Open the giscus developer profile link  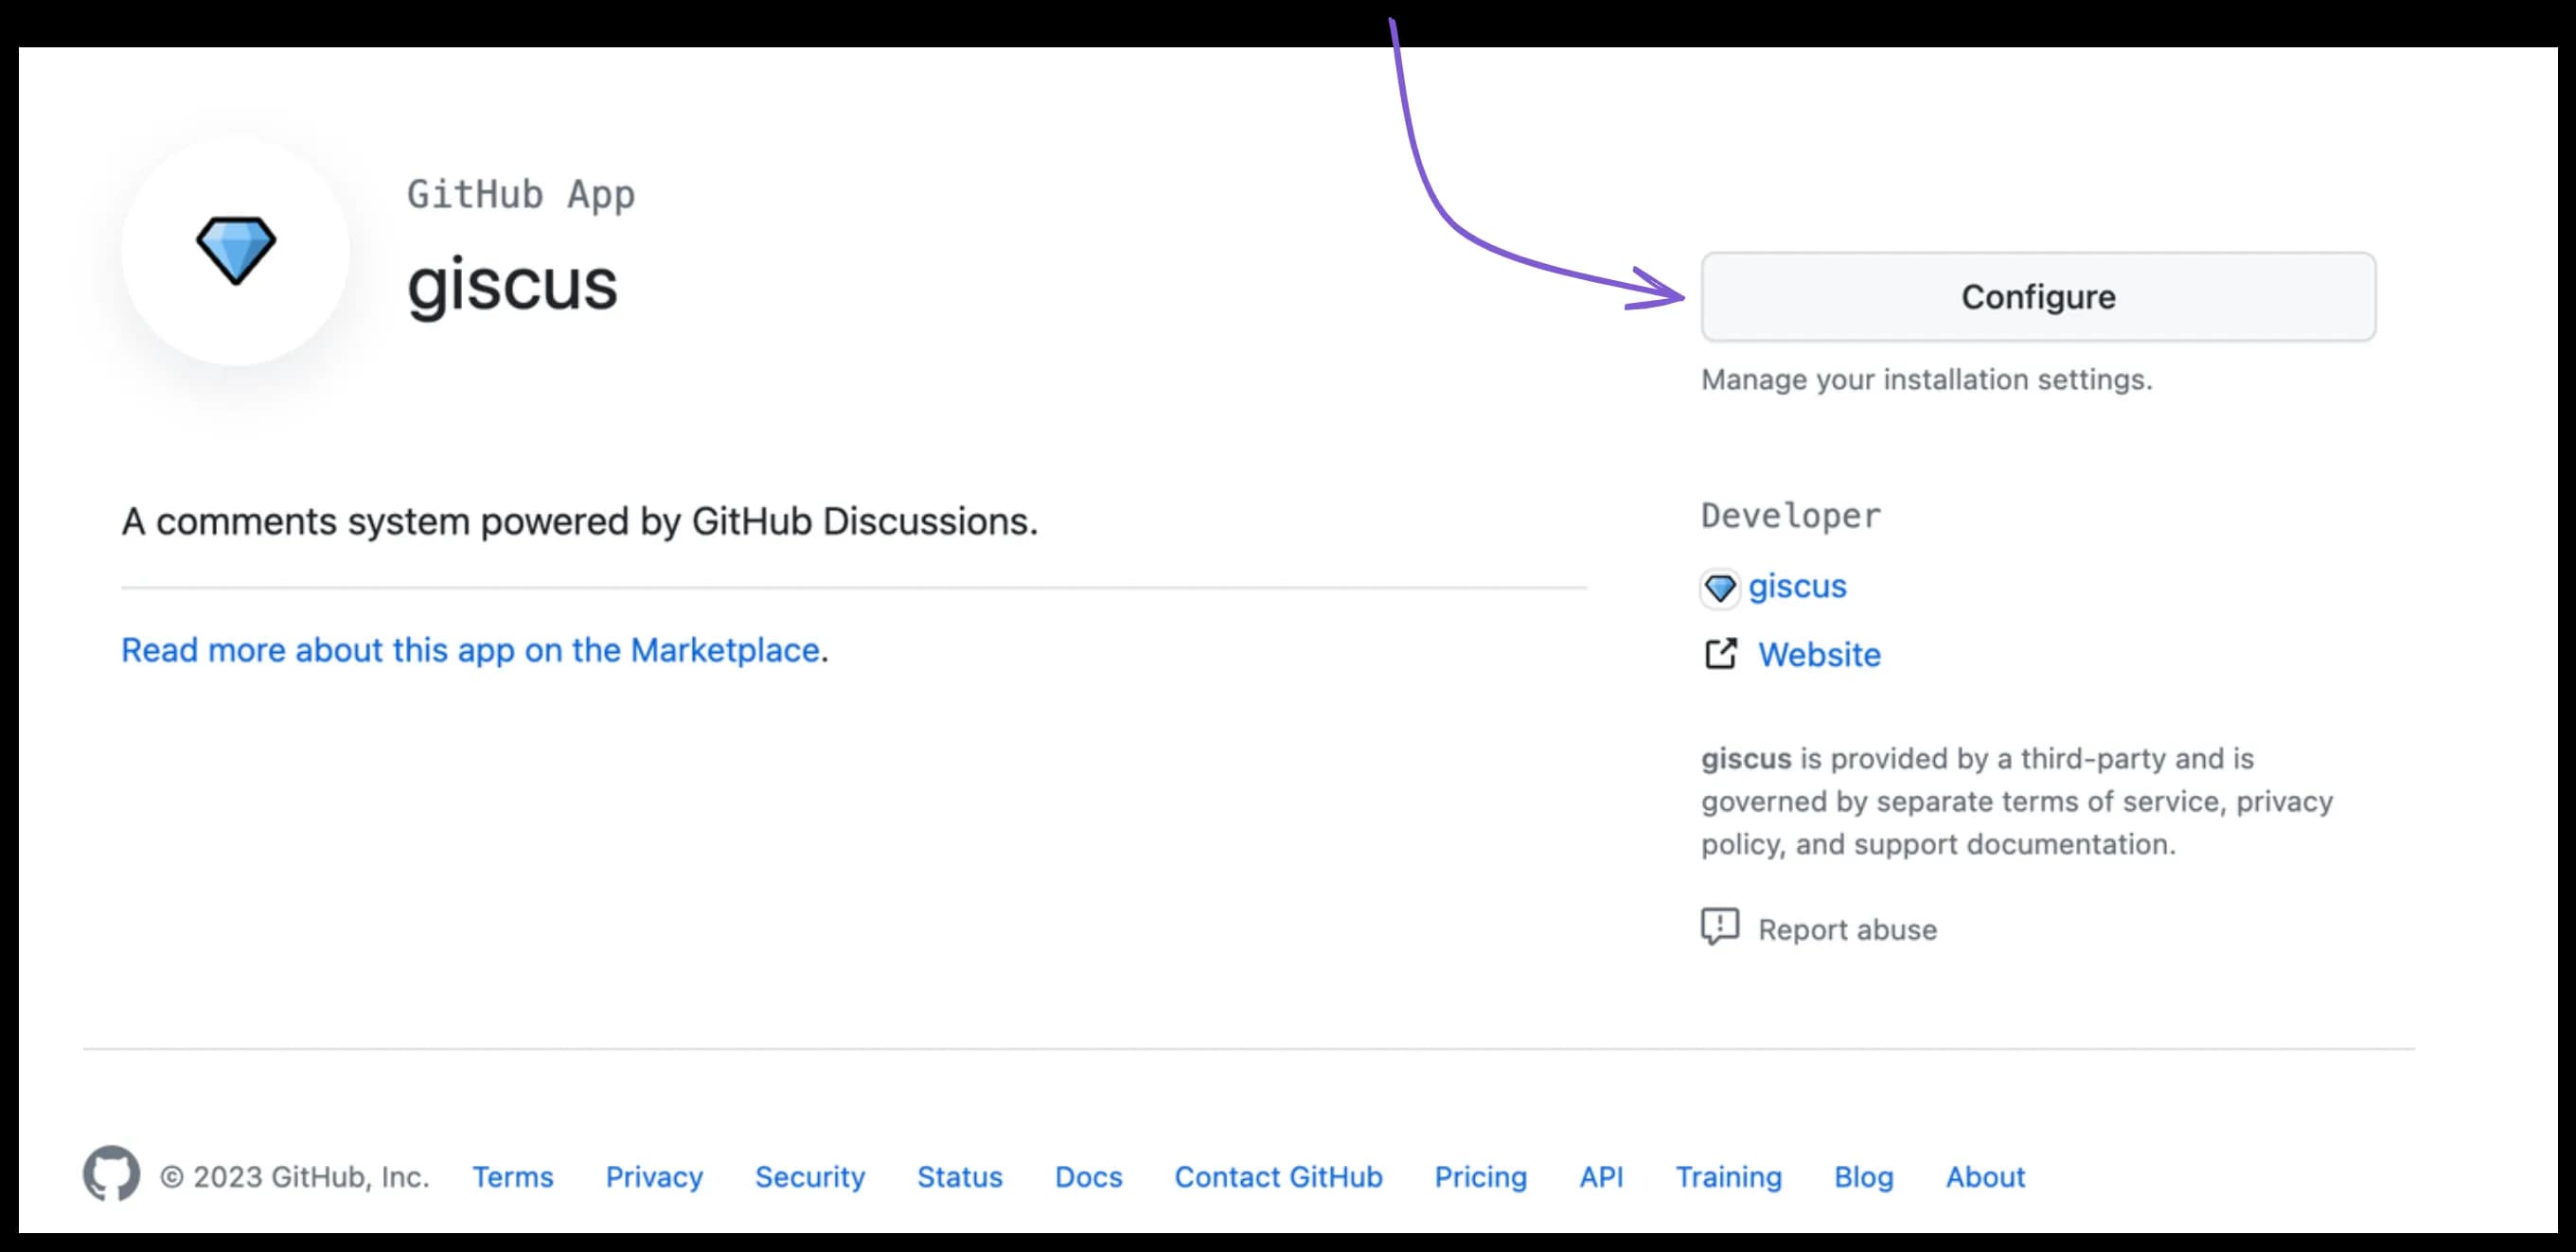point(1797,586)
